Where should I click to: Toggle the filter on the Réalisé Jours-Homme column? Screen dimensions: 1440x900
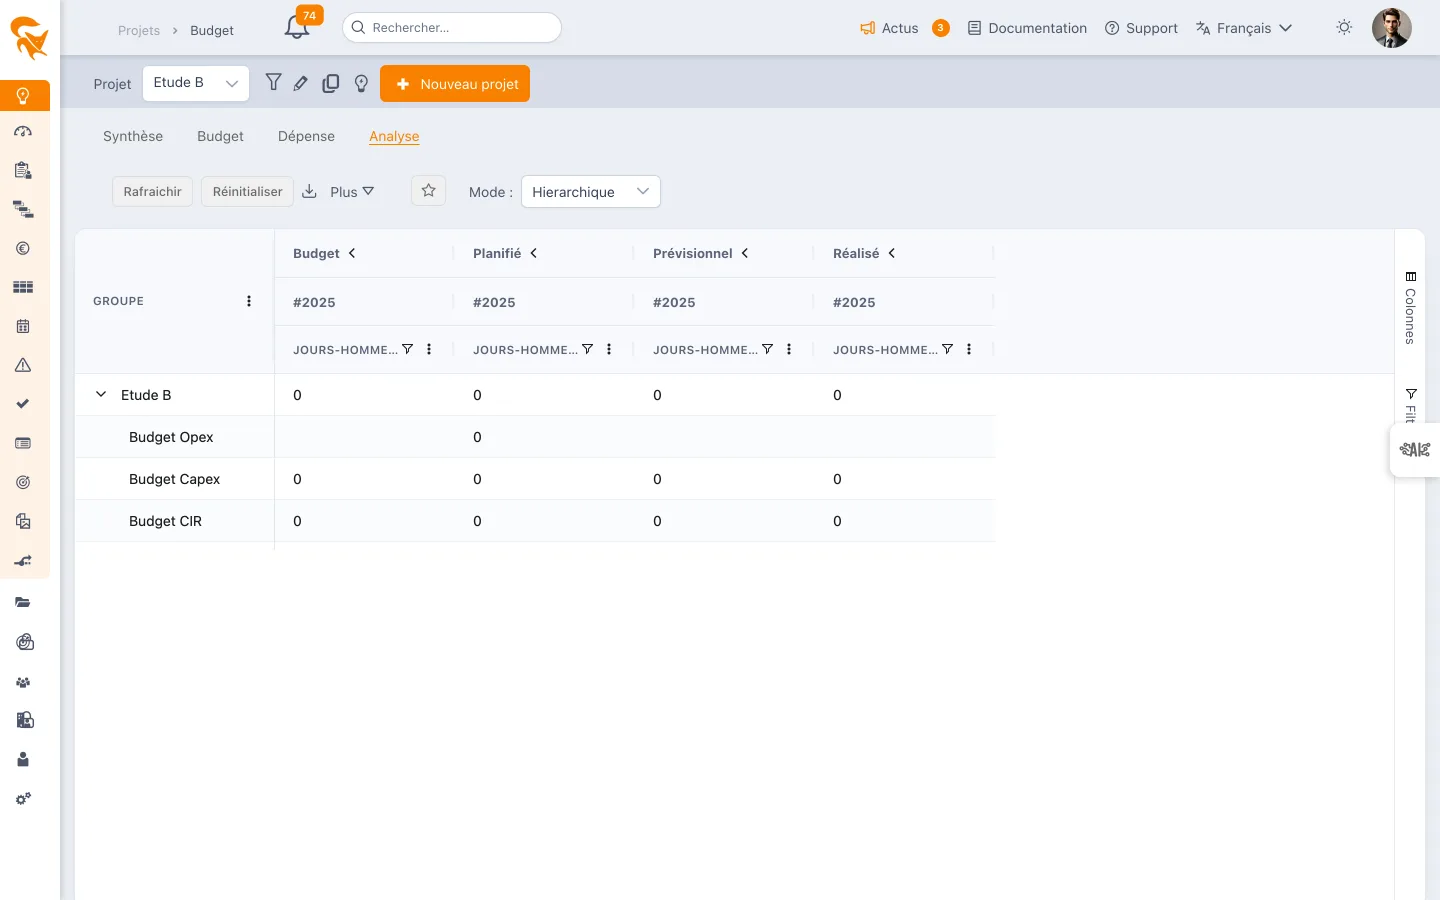point(948,349)
